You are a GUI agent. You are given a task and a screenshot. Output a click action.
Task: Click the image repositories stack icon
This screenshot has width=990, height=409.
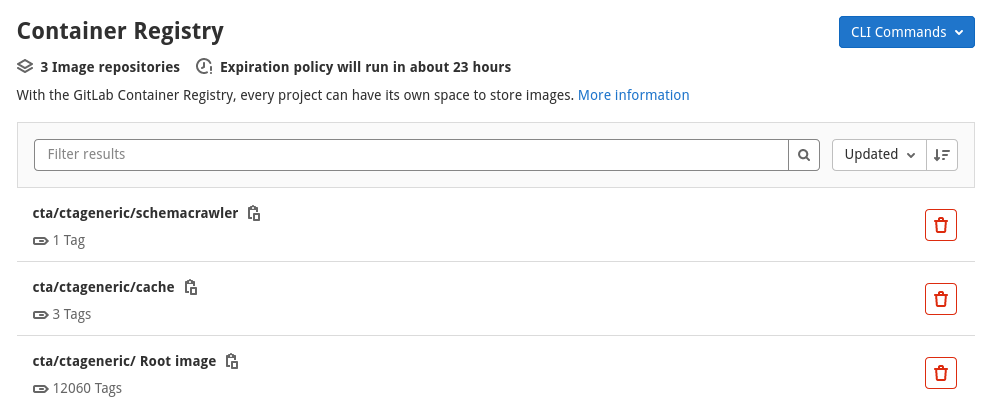click(x=25, y=66)
